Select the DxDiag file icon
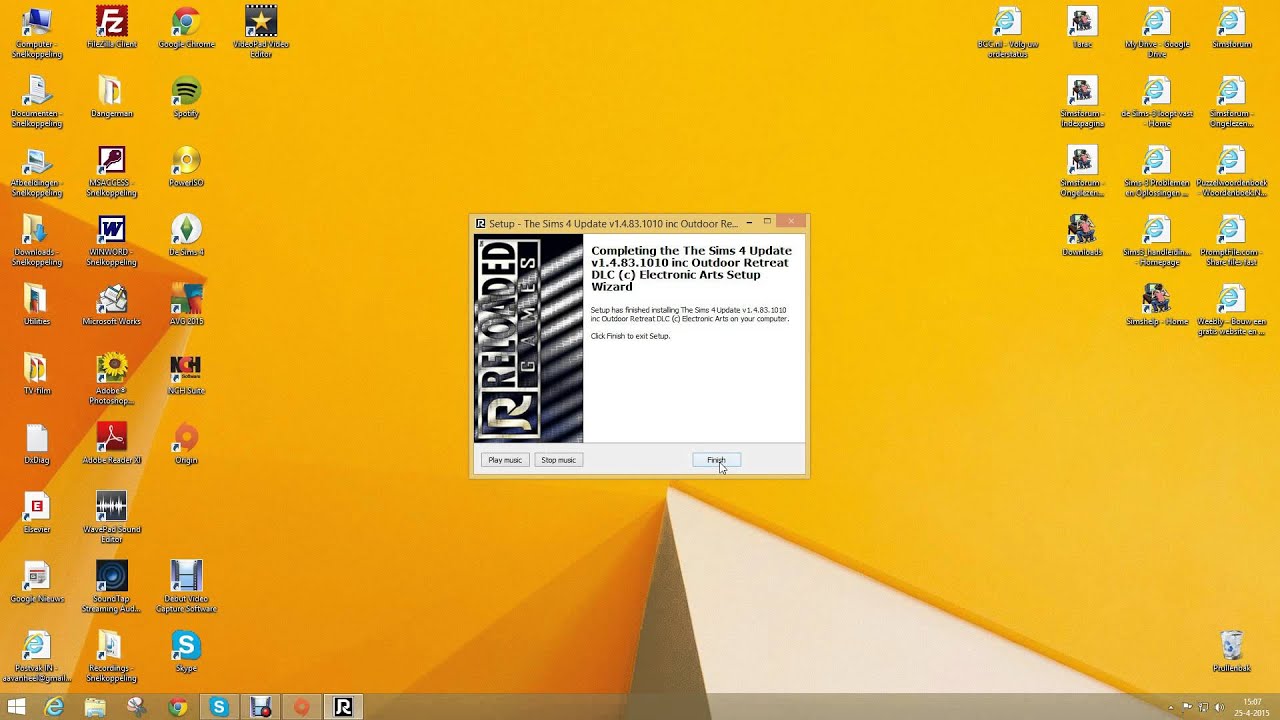Viewport: 1280px width, 720px height. click(x=37, y=442)
